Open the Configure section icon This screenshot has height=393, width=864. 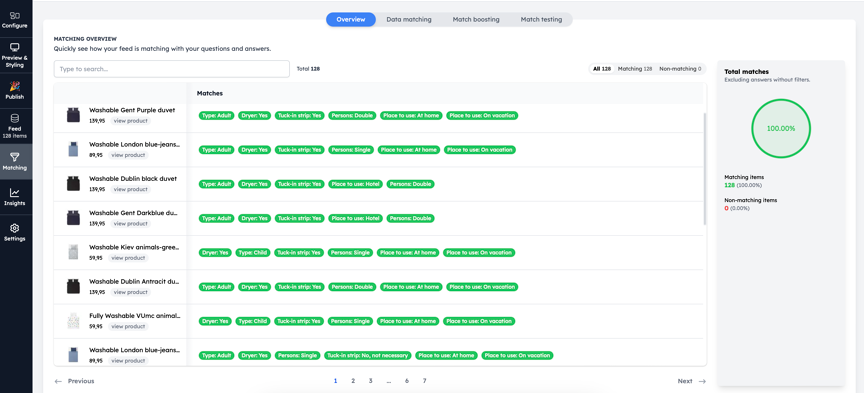tap(15, 15)
